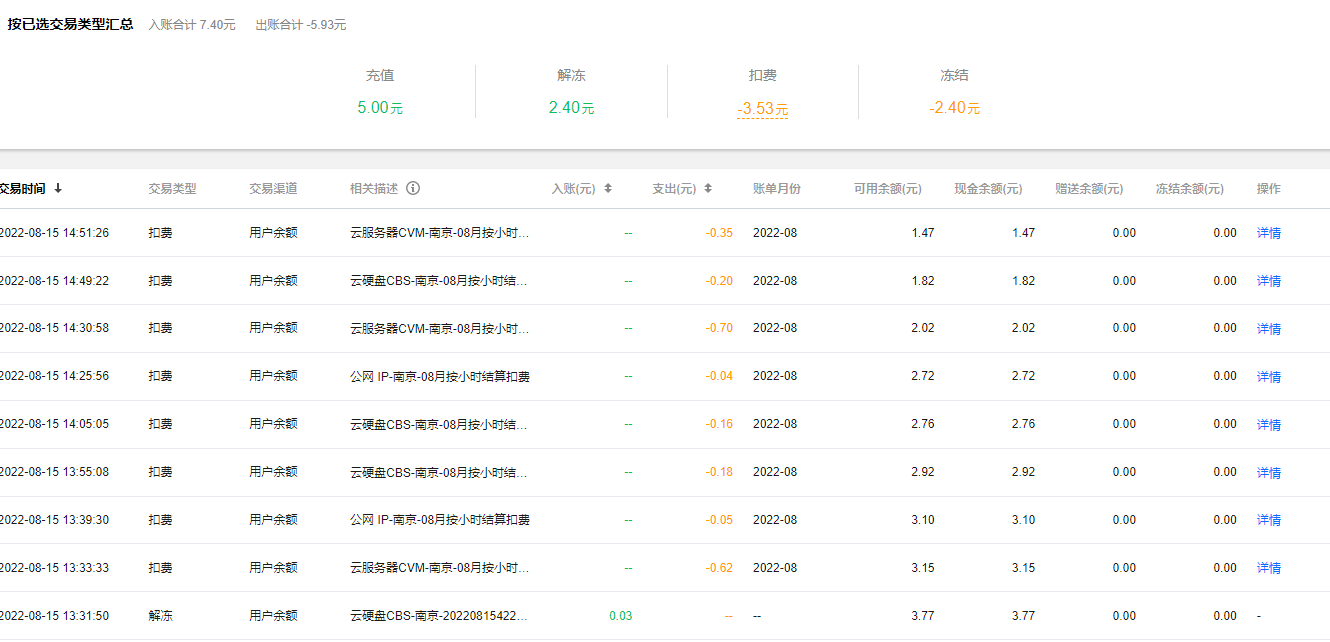1330x642 pixels.
Task: Open 详情 for the 13:39:30 公网IP row
Action: pos(1268,519)
